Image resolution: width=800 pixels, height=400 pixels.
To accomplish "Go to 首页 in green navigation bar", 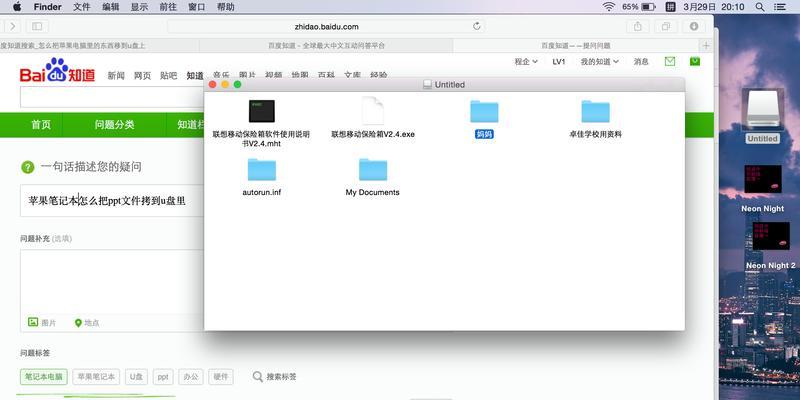I will pyautogui.click(x=41, y=124).
